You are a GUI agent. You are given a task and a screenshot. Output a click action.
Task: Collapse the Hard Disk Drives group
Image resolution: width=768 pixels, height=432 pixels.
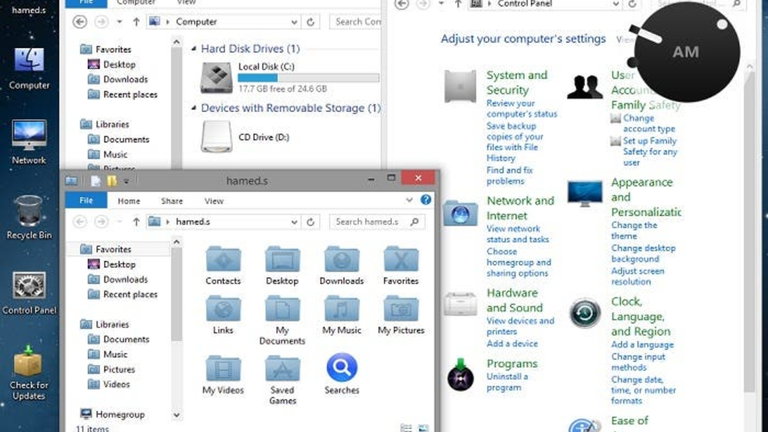pyautogui.click(x=193, y=48)
